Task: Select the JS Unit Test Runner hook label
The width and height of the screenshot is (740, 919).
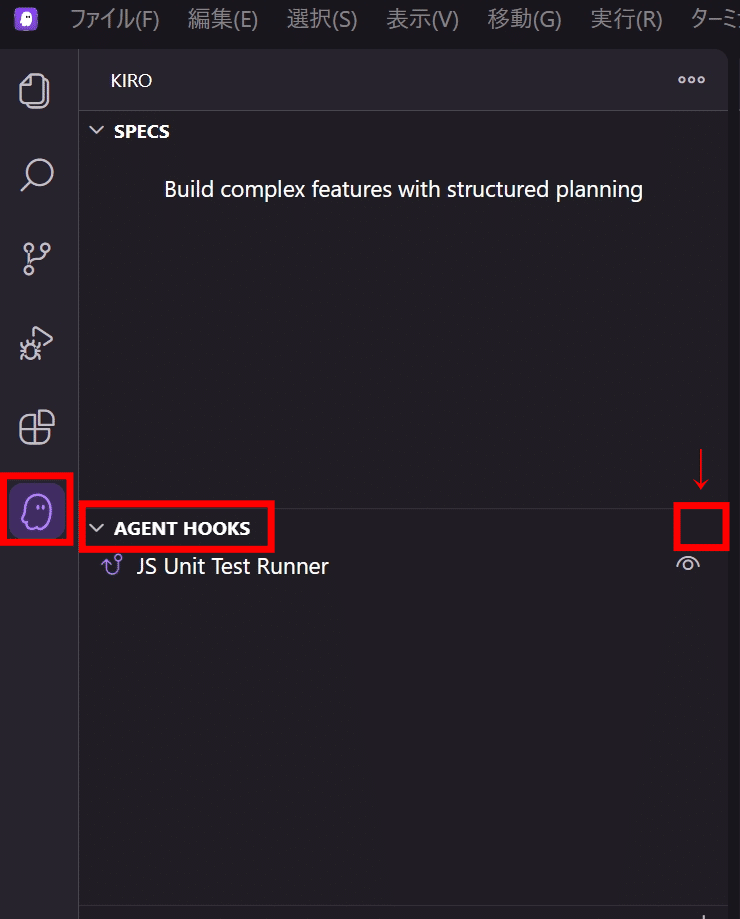Action: pos(232,566)
